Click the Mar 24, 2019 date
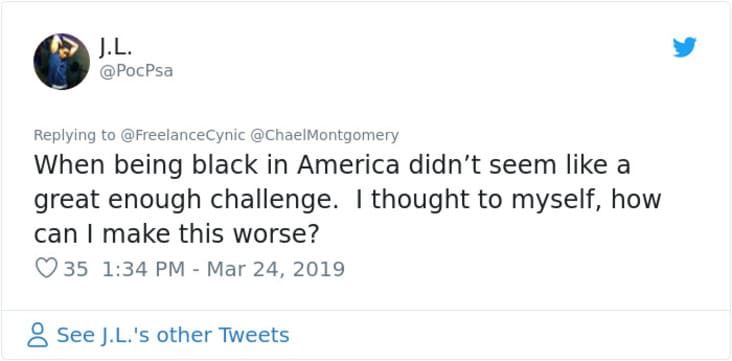 (275, 269)
